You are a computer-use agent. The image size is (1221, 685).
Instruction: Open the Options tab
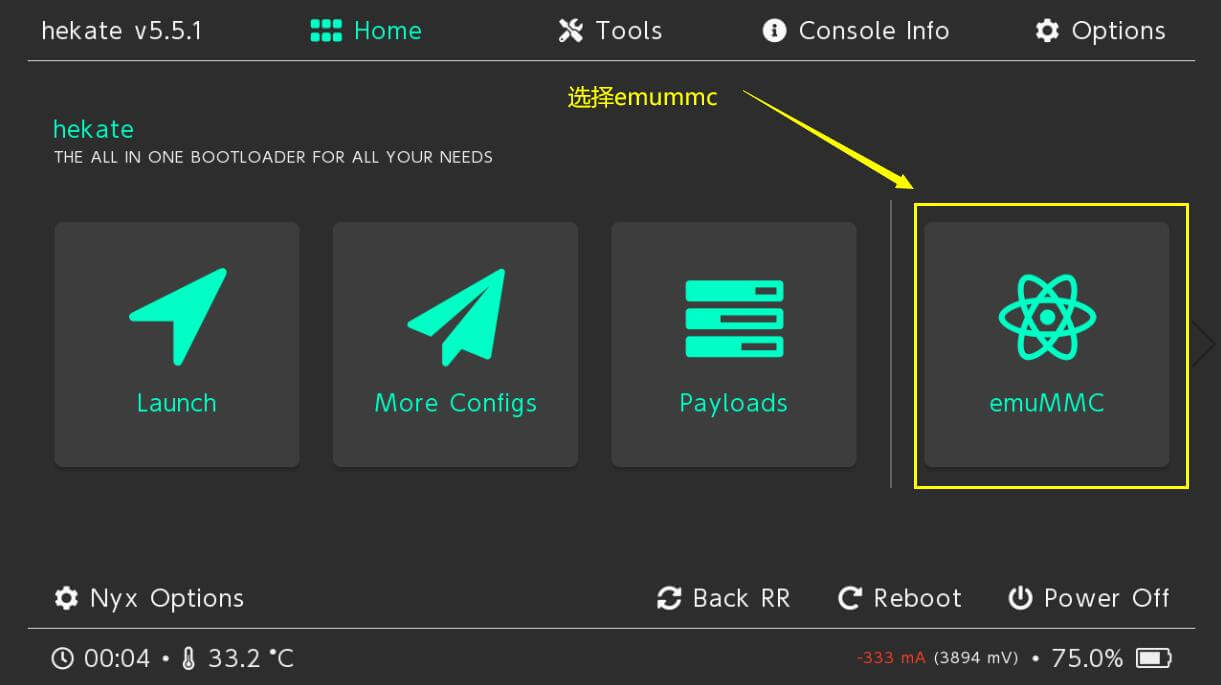1100,31
